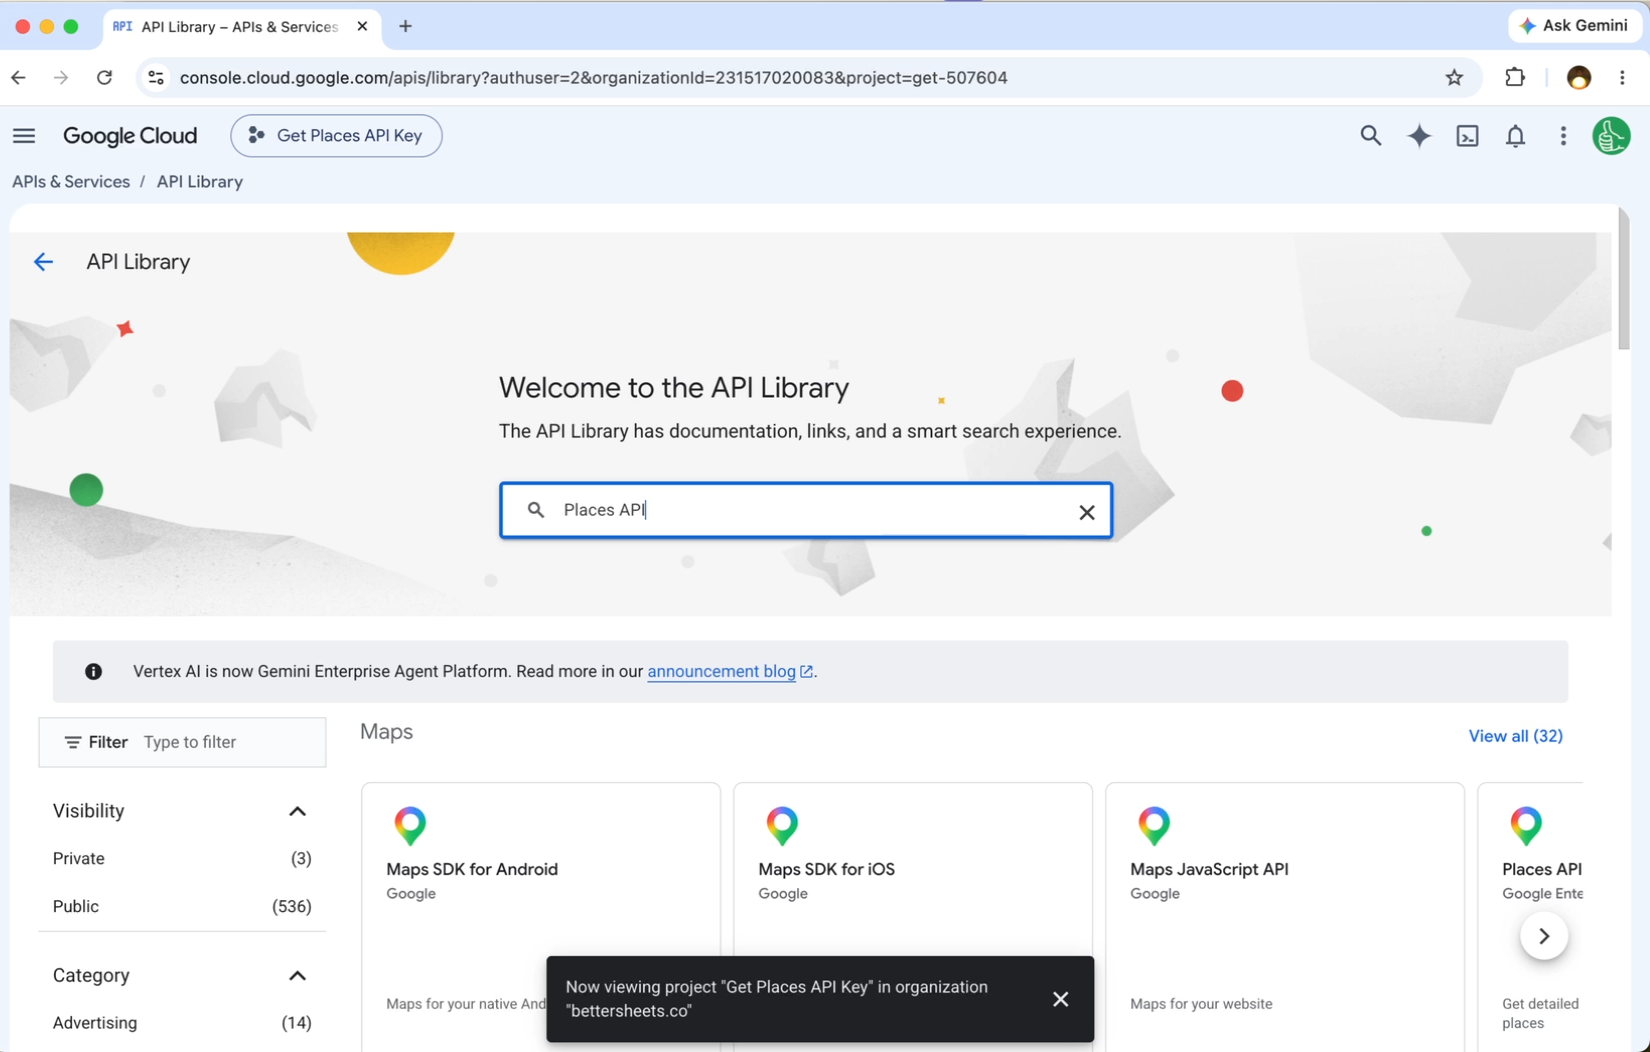
Task: Bookmark this page with star icon
Action: click(1454, 77)
